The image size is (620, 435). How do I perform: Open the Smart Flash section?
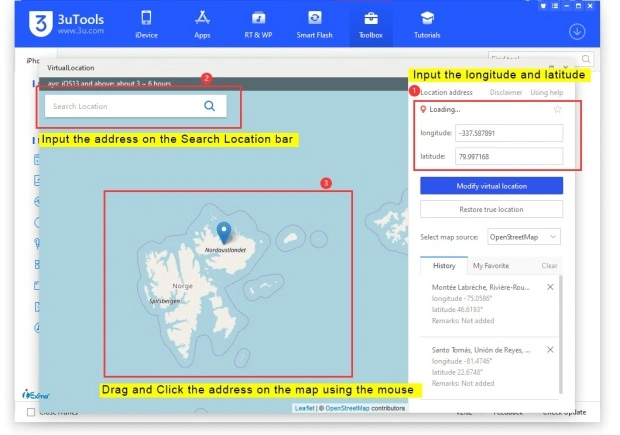click(314, 25)
